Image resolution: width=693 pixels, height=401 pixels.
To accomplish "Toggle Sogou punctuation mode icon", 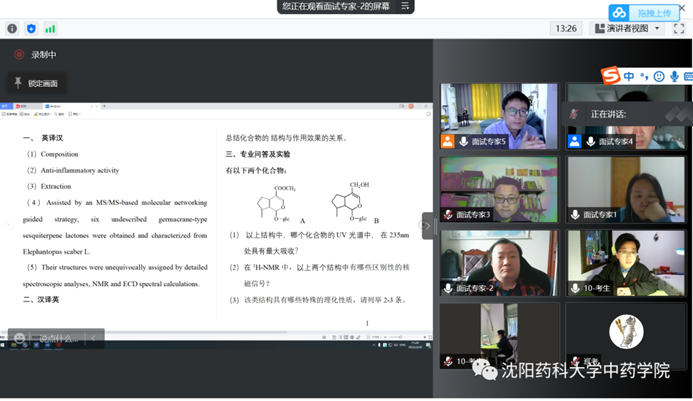I will [x=644, y=76].
